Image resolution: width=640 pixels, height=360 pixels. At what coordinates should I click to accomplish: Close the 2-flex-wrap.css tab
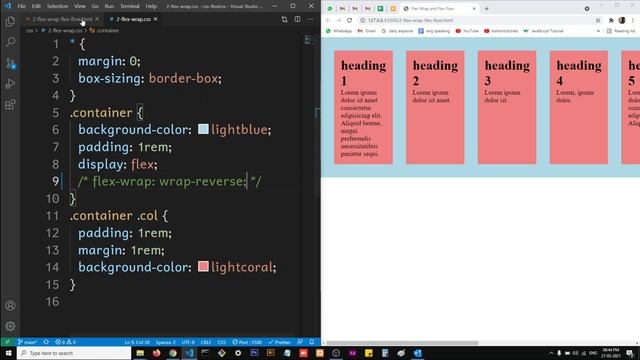point(156,19)
